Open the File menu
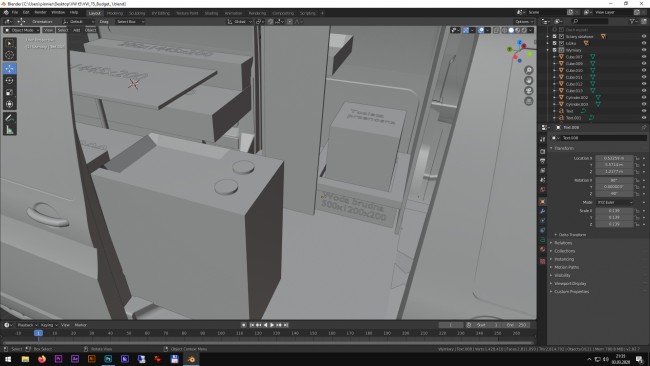This screenshot has width=650, height=366. 15,13
